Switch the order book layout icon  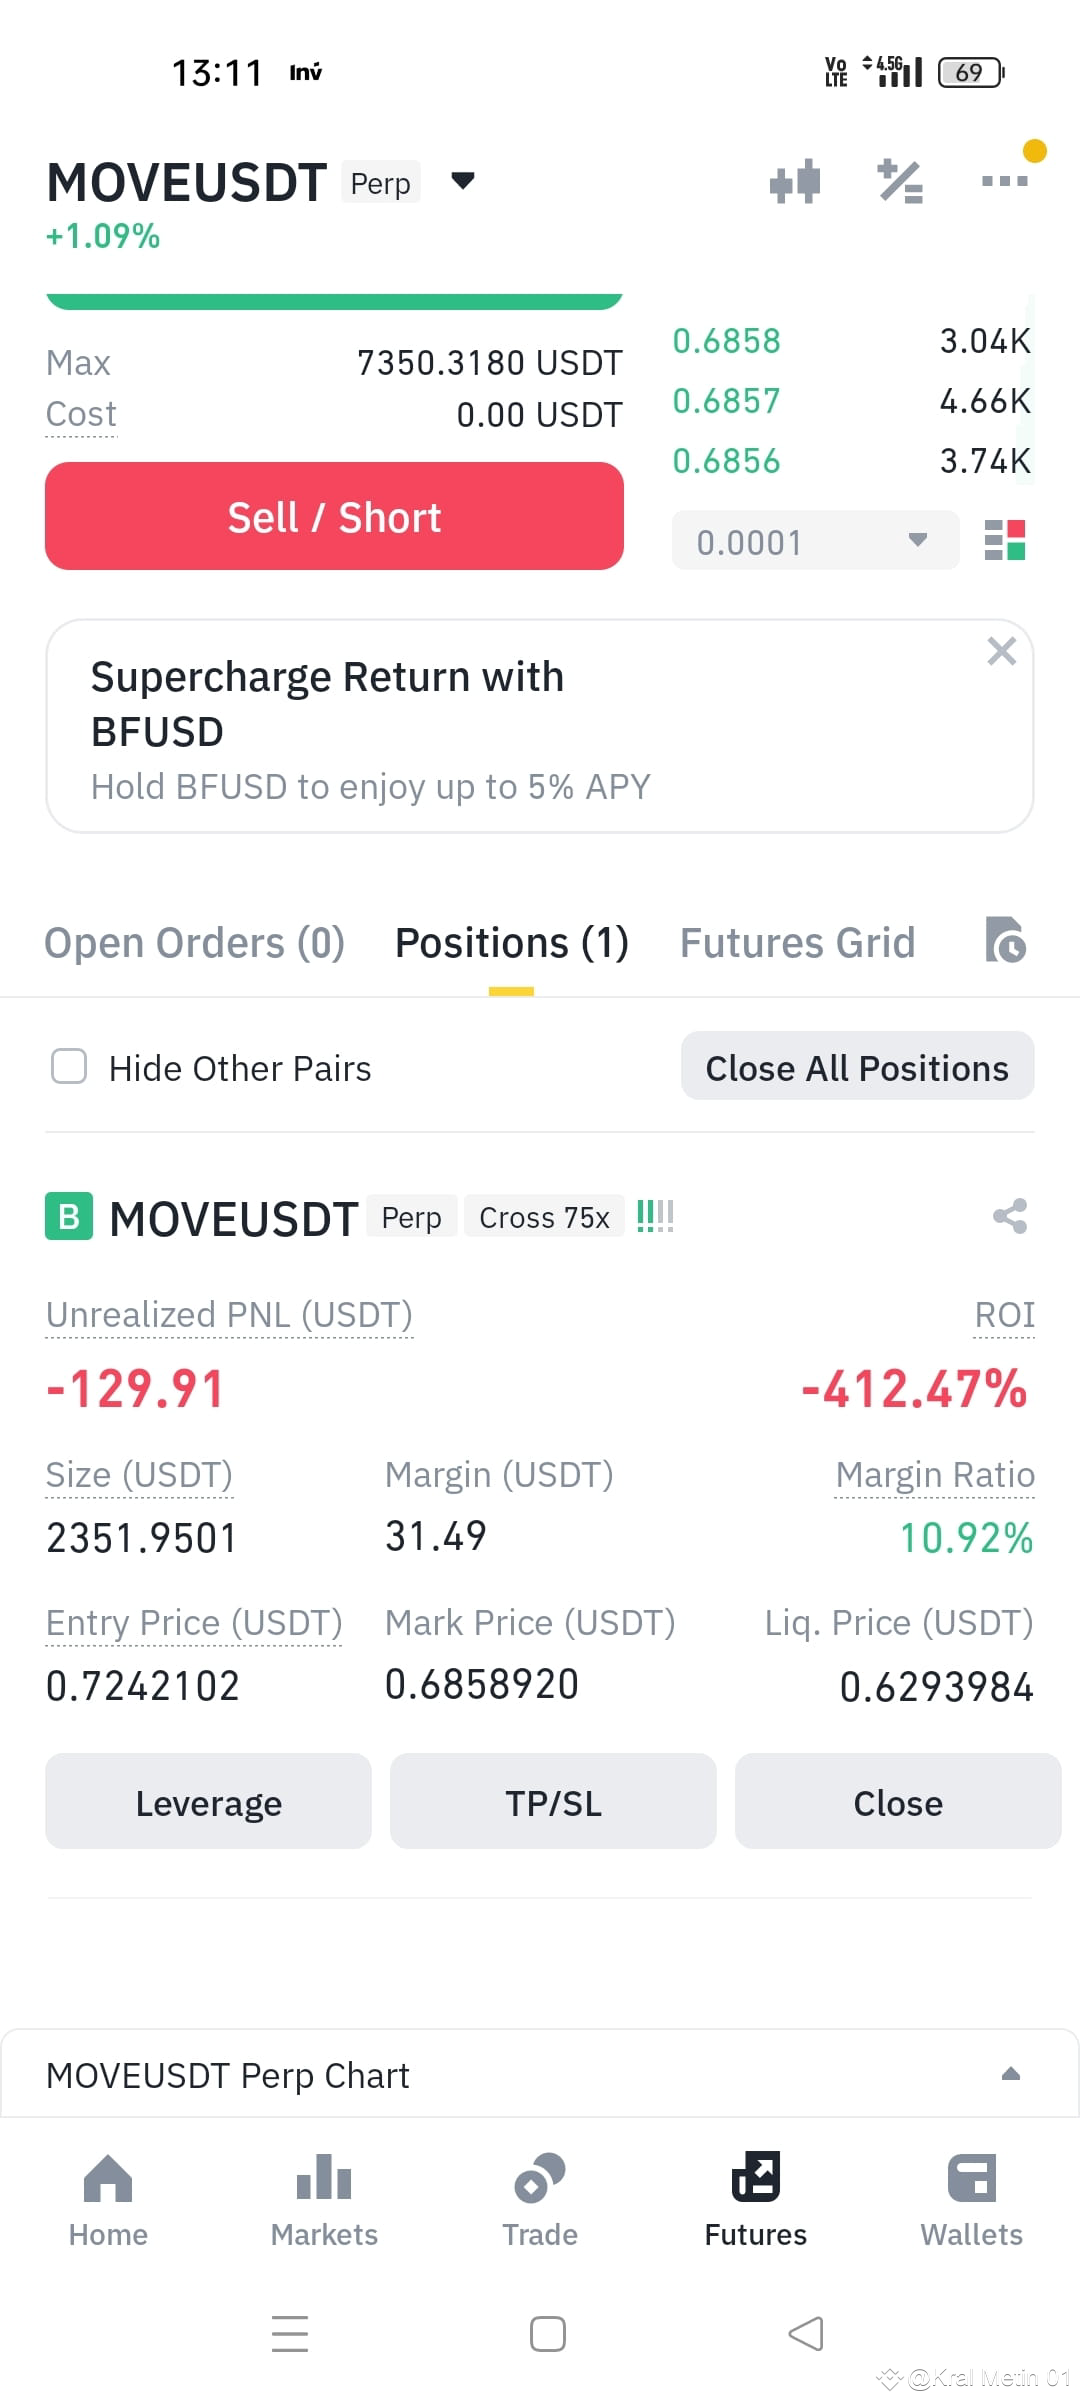[1005, 540]
